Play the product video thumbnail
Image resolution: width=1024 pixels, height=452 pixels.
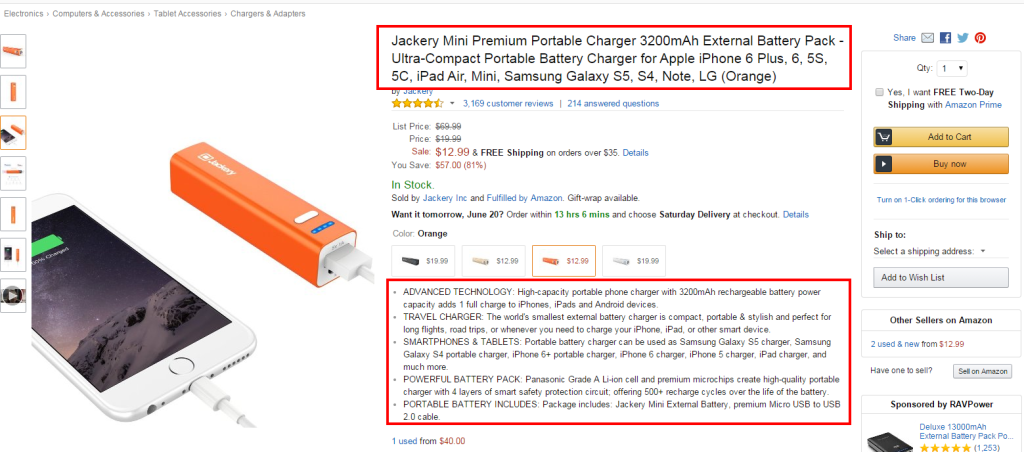click(x=14, y=295)
